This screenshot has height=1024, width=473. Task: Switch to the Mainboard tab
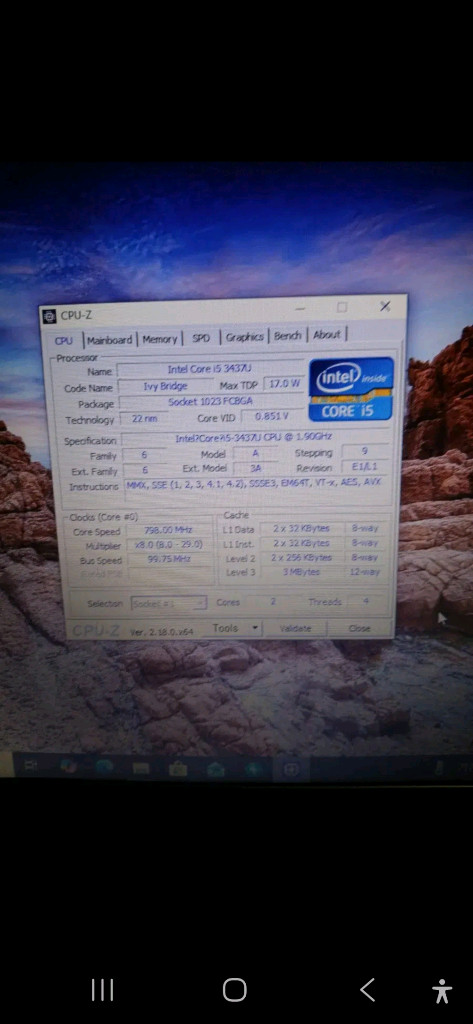tap(110, 340)
